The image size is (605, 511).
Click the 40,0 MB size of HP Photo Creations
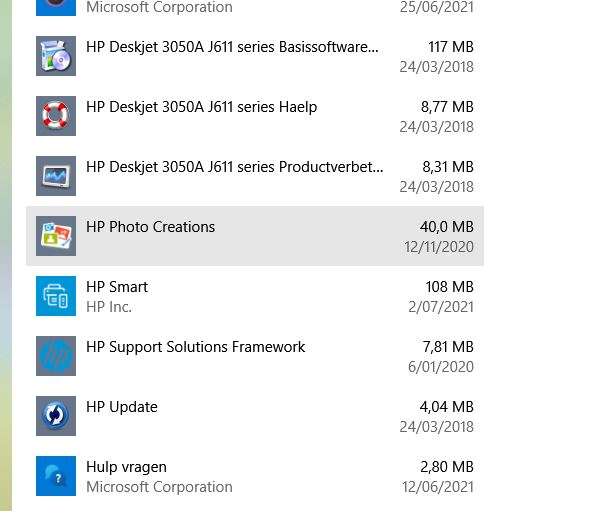(x=446, y=227)
